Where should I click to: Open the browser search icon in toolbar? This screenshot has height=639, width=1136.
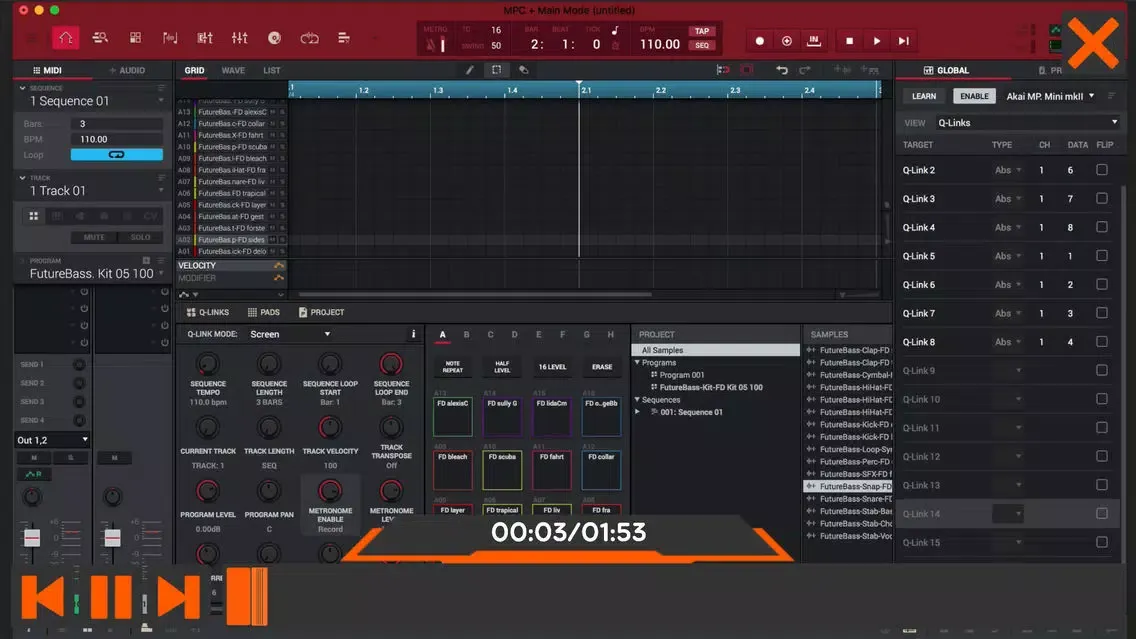click(100, 38)
